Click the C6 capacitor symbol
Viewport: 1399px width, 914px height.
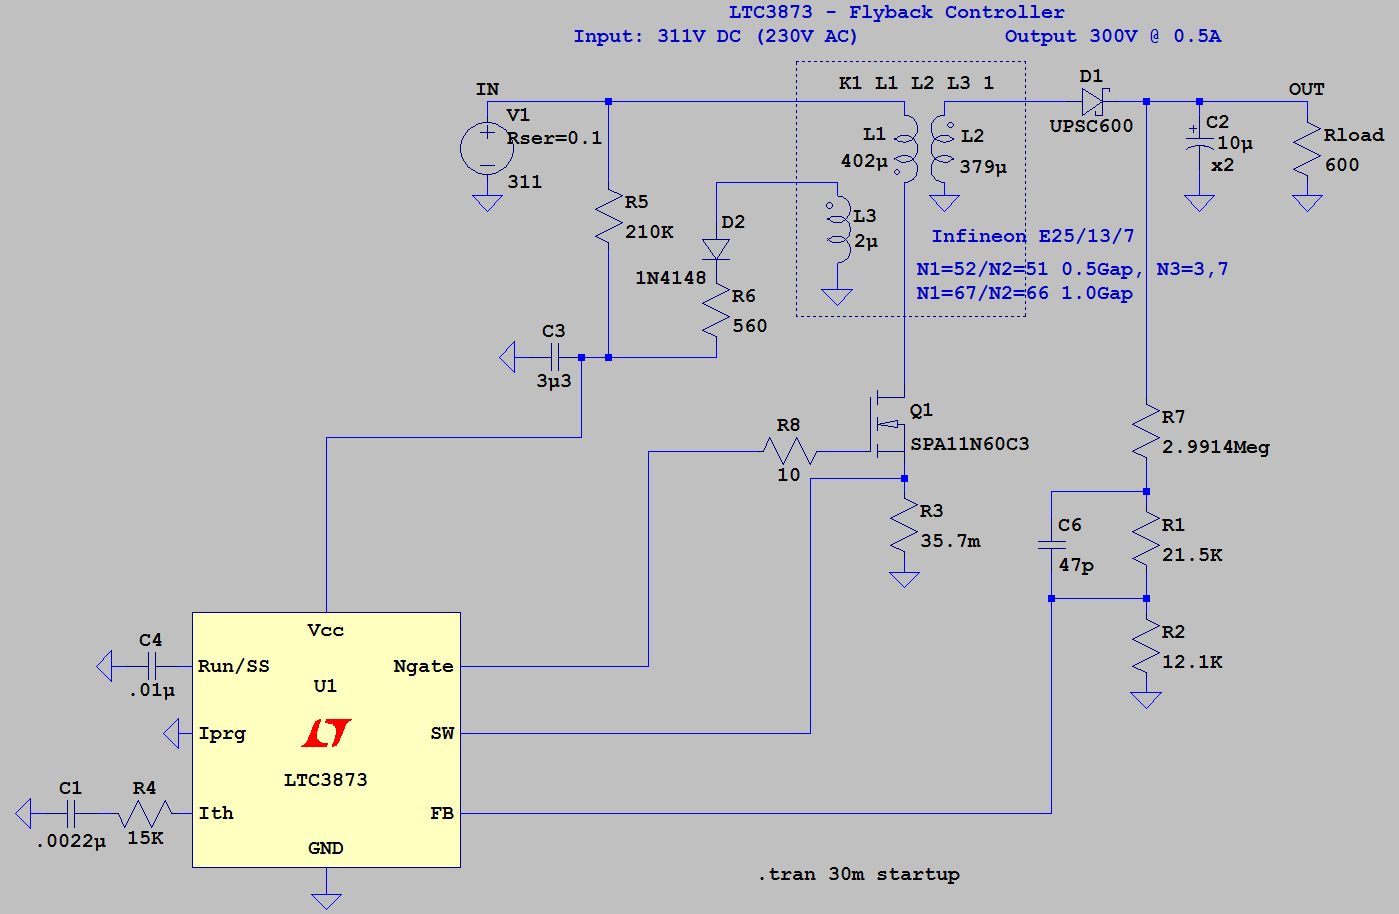click(1051, 545)
